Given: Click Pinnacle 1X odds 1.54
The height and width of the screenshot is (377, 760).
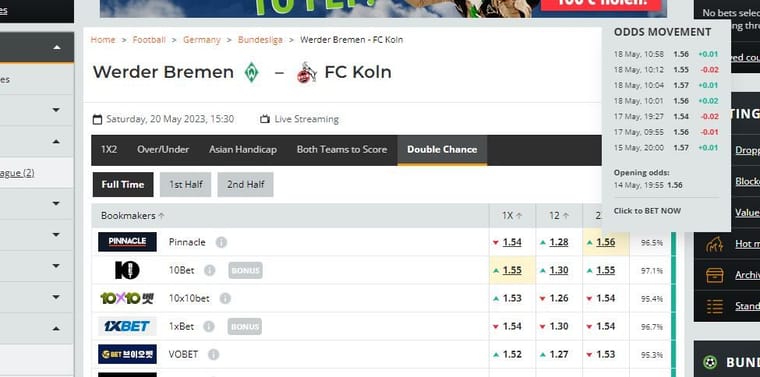Looking at the screenshot, I should coord(512,242).
